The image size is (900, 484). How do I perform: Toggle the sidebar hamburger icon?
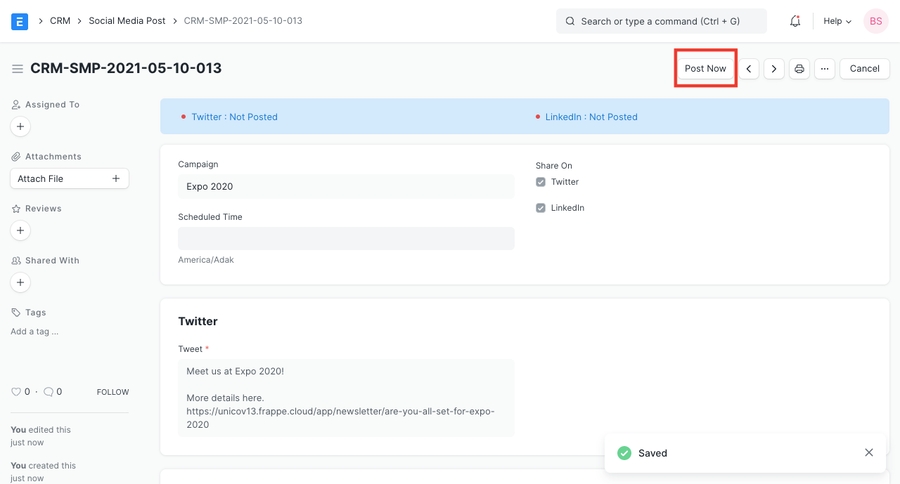pyautogui.click(x=17, y=69)
